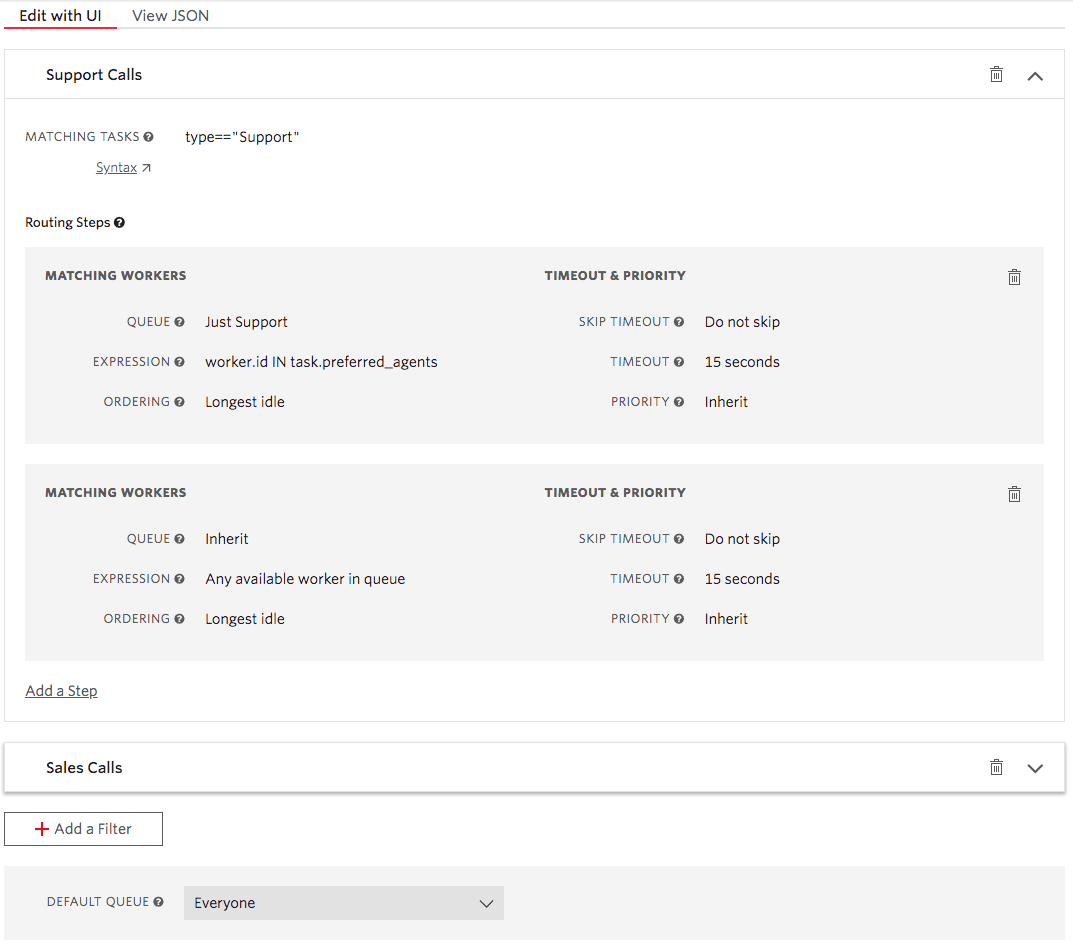Open the MATCHING TASKS help tooltip

click(148, 136)
